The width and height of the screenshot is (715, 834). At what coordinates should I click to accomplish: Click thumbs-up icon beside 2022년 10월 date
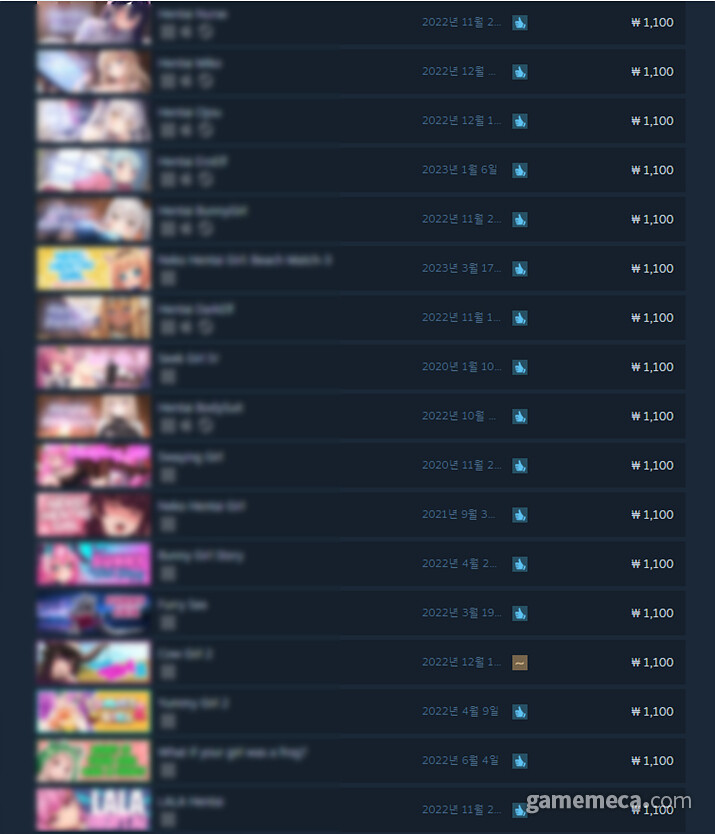click(x=519, y=416)
